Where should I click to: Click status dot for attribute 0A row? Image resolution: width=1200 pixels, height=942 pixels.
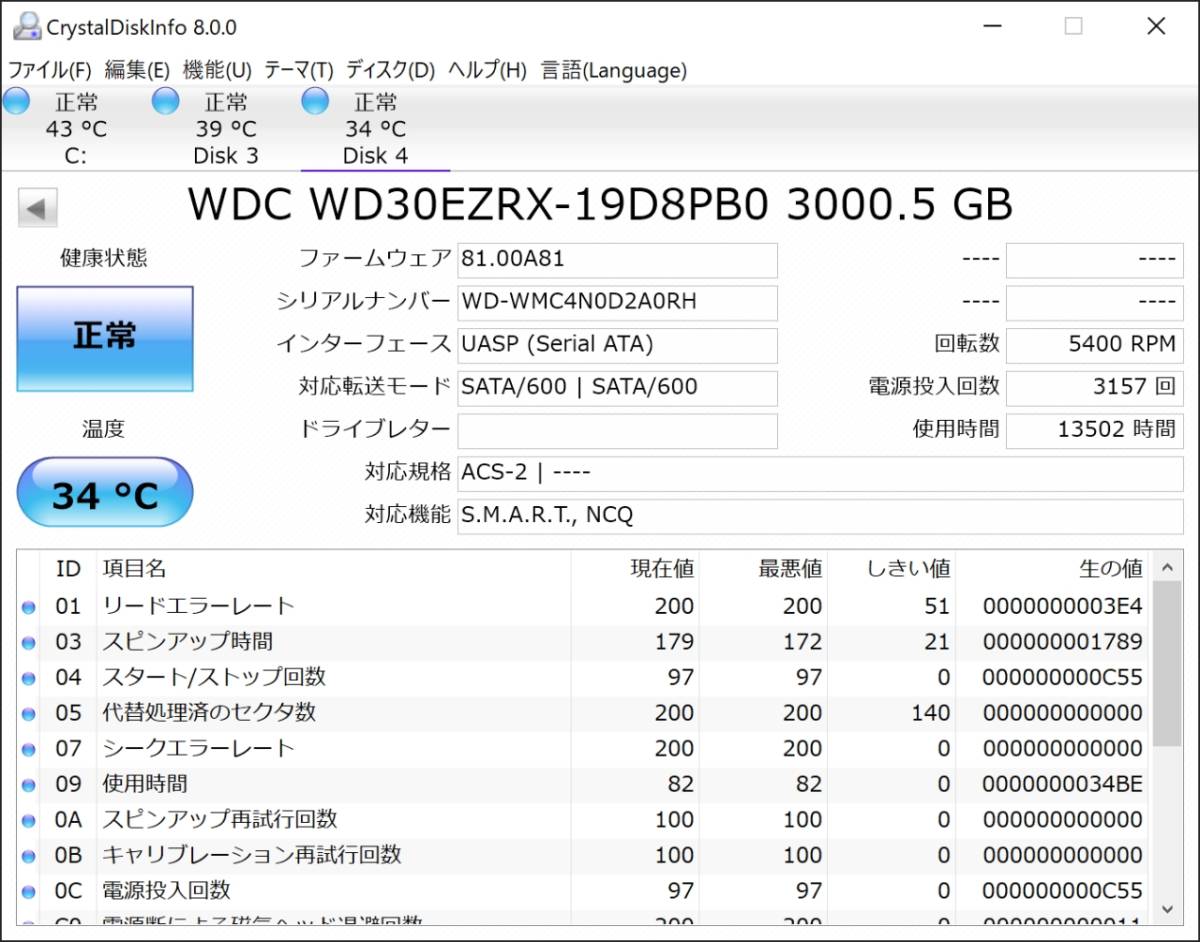point(28,821)
